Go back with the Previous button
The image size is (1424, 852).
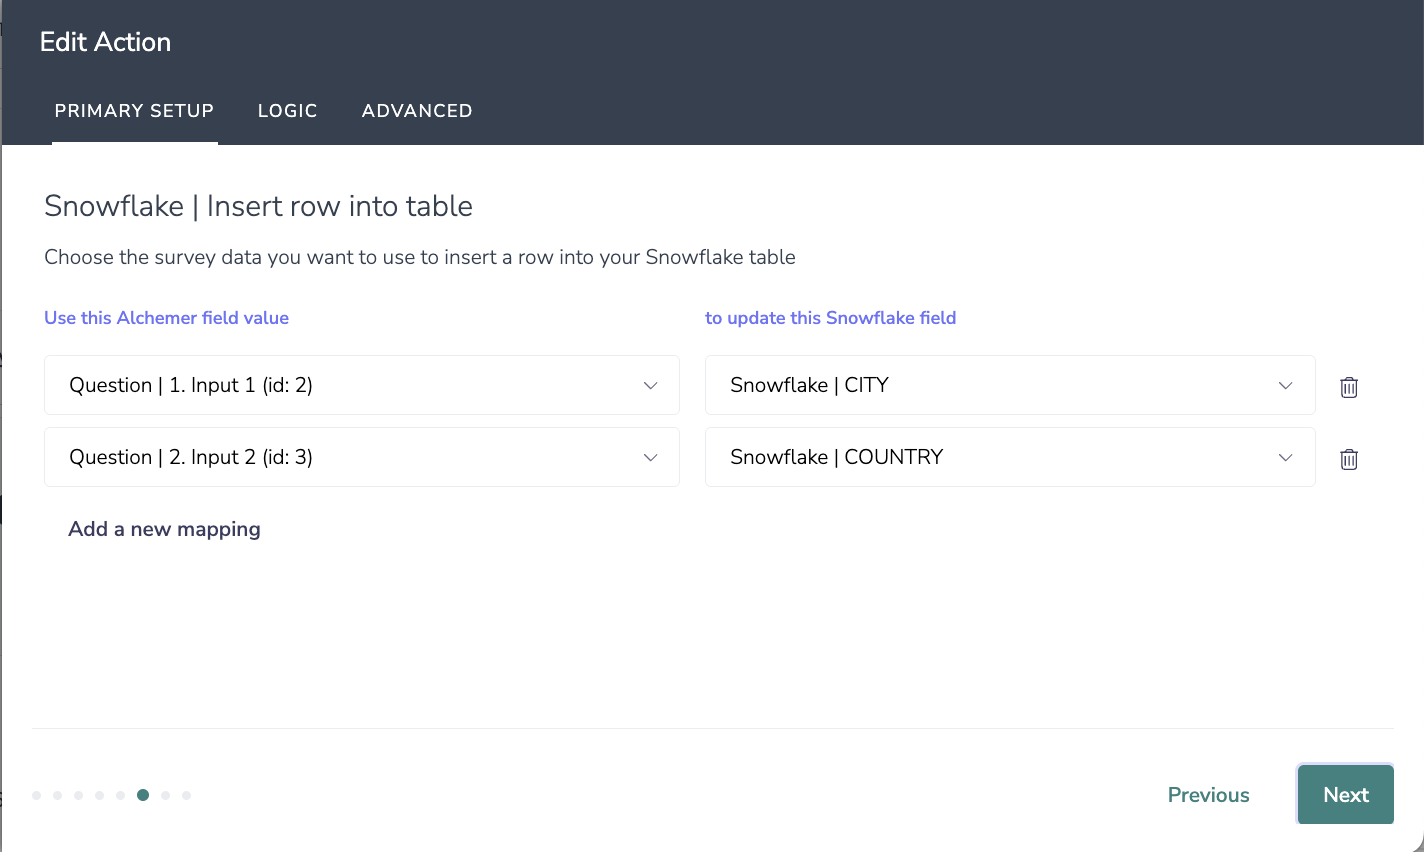click(1208, 795)
